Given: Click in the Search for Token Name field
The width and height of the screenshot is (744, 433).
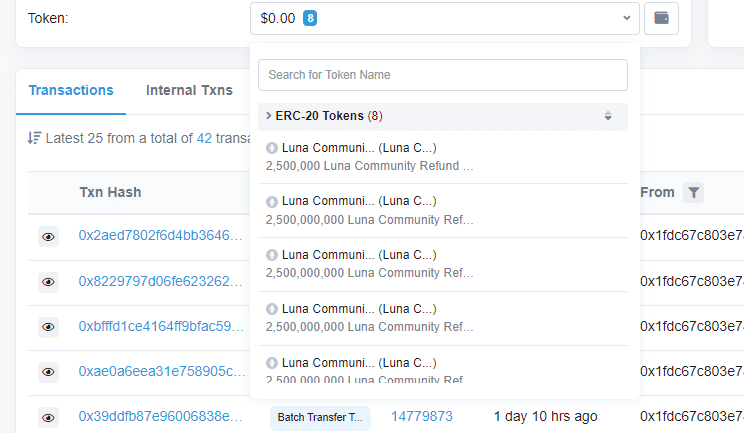Looking at the screenshot, I should click(x=443, y=75).
